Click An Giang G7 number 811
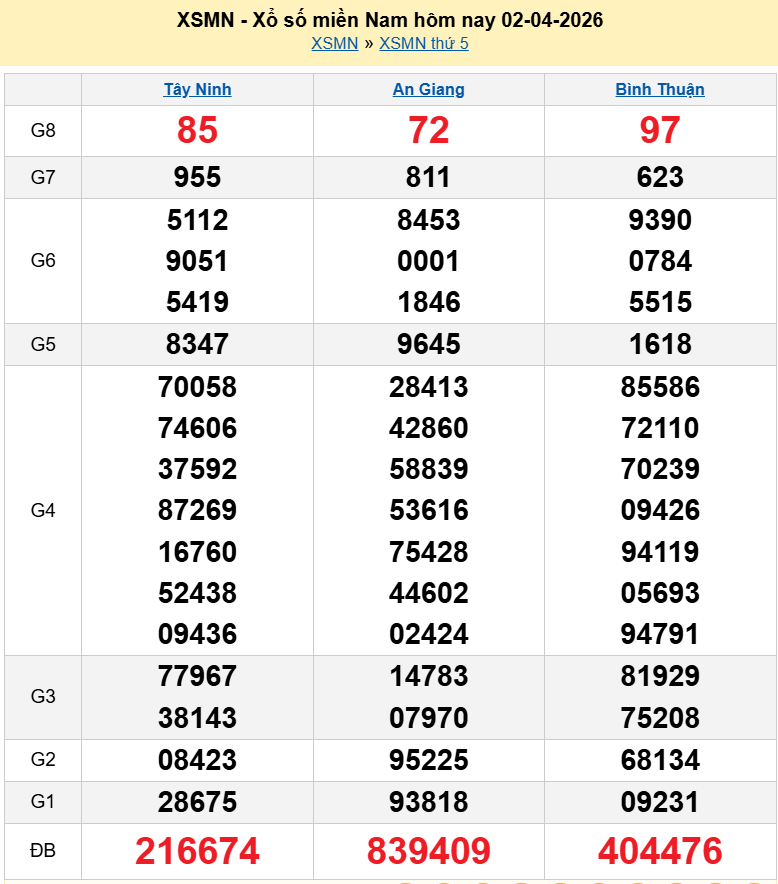The width and height of the screenshot is (778, 884). [428, 177]
